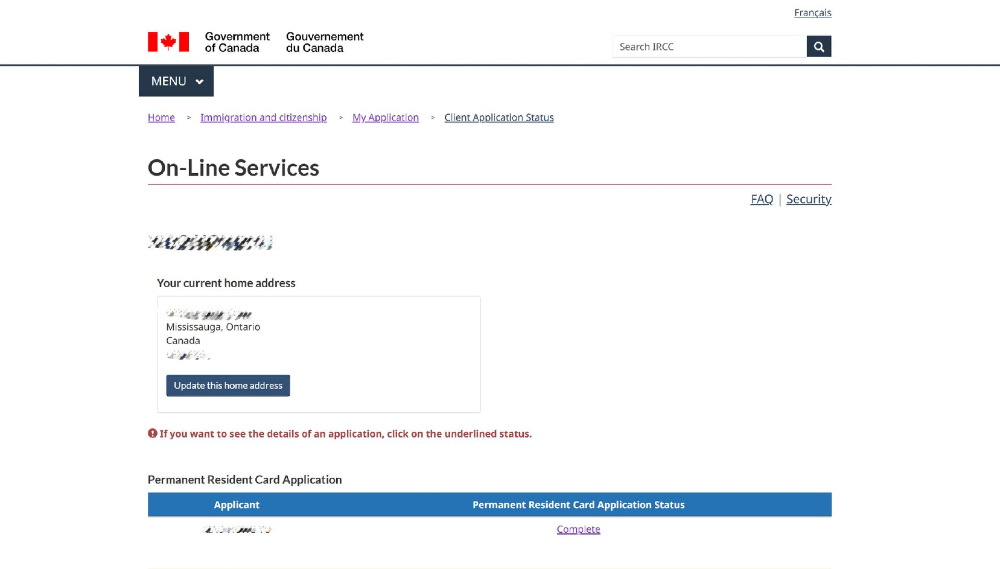
Task: Open the FAQ link
Action: point(761,199)
